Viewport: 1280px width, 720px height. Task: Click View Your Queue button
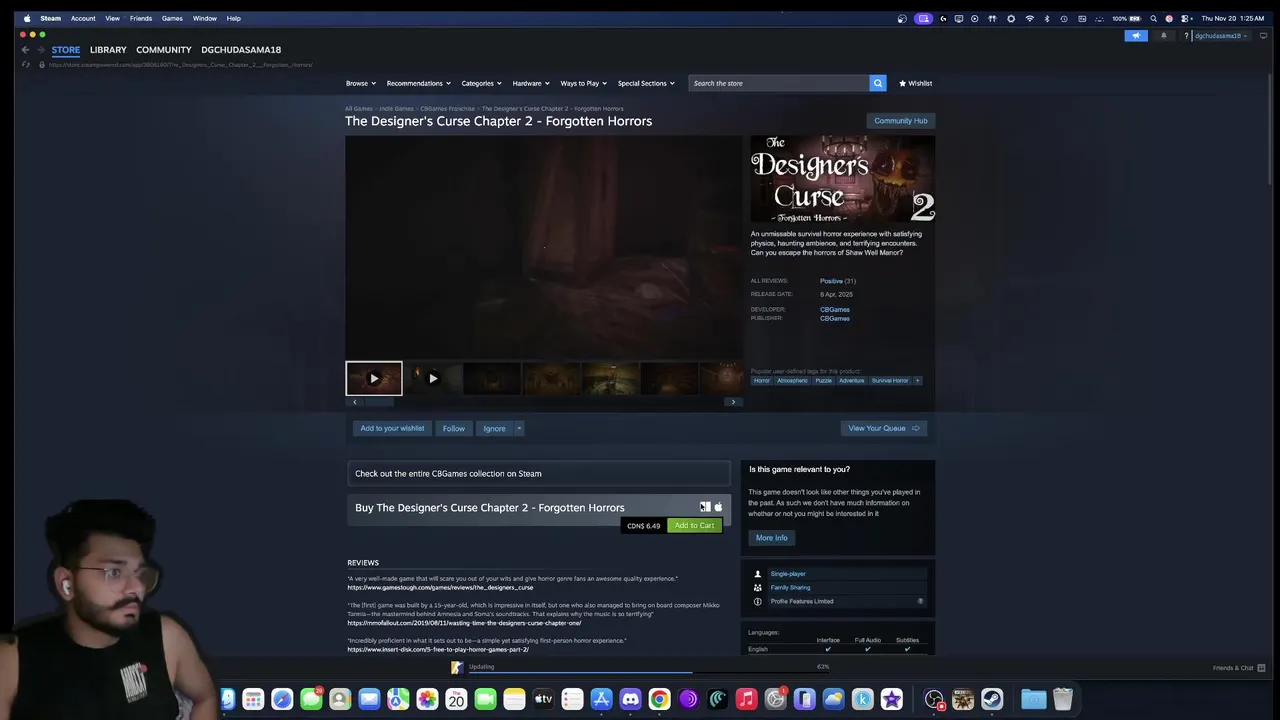(884, 428)
